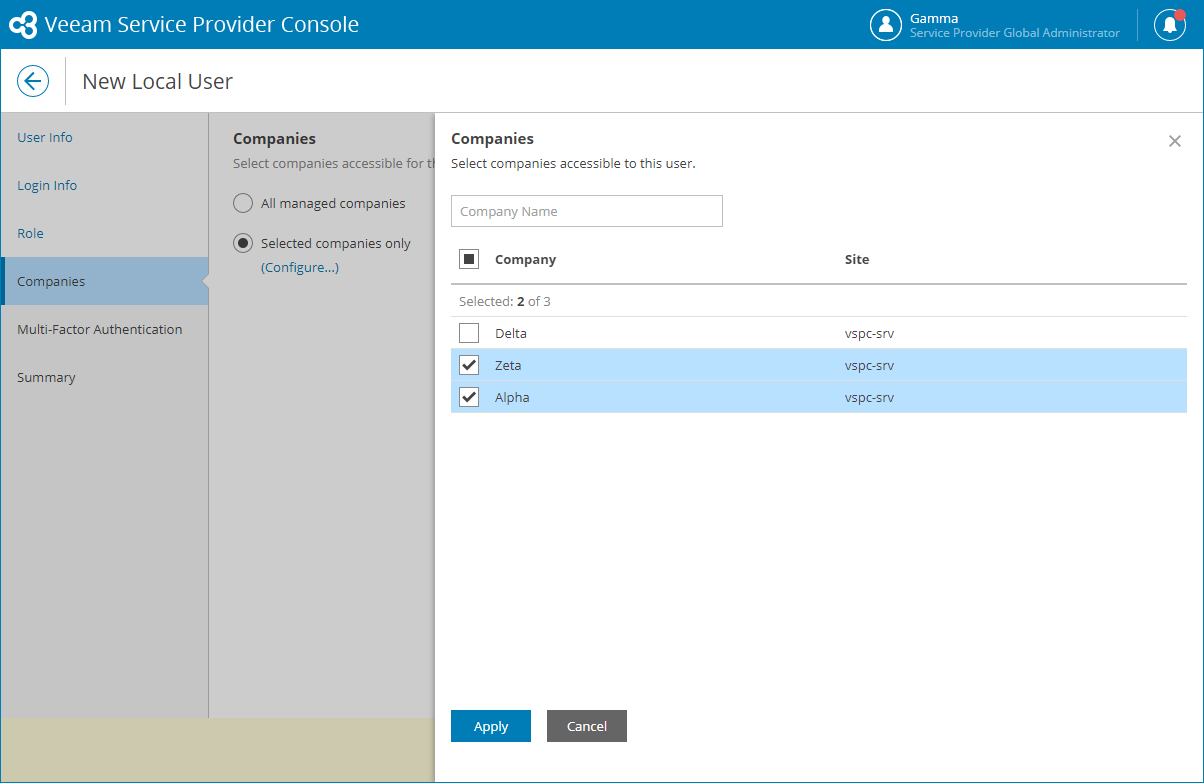Open the Multi-Factor Authentication step
This screenshot has width=1204, height=783.
click(100, 329)
